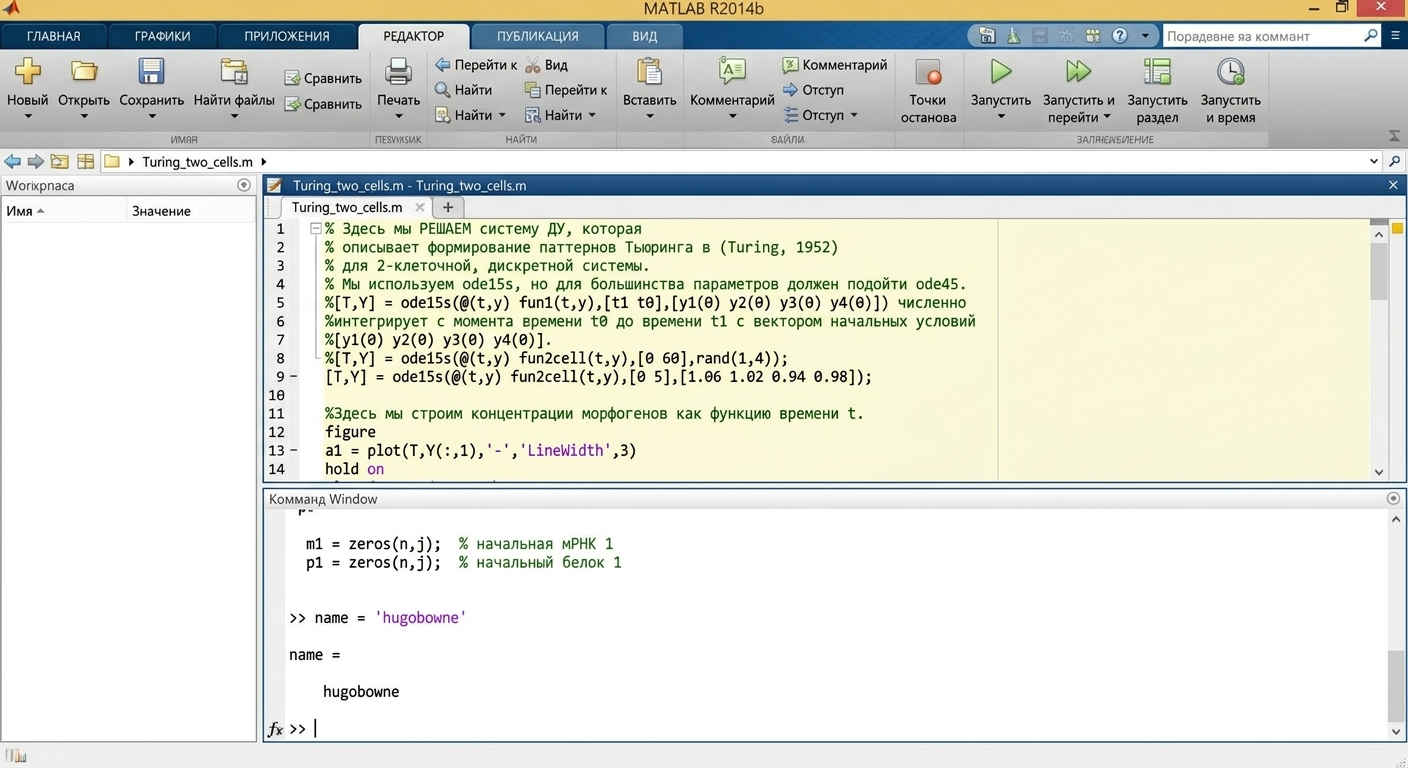Image resolution: width=1408 pixels, height=768 pixels.
Task: Close the Turing_two_cells.m file tab
Action: [x=420, y=208]
